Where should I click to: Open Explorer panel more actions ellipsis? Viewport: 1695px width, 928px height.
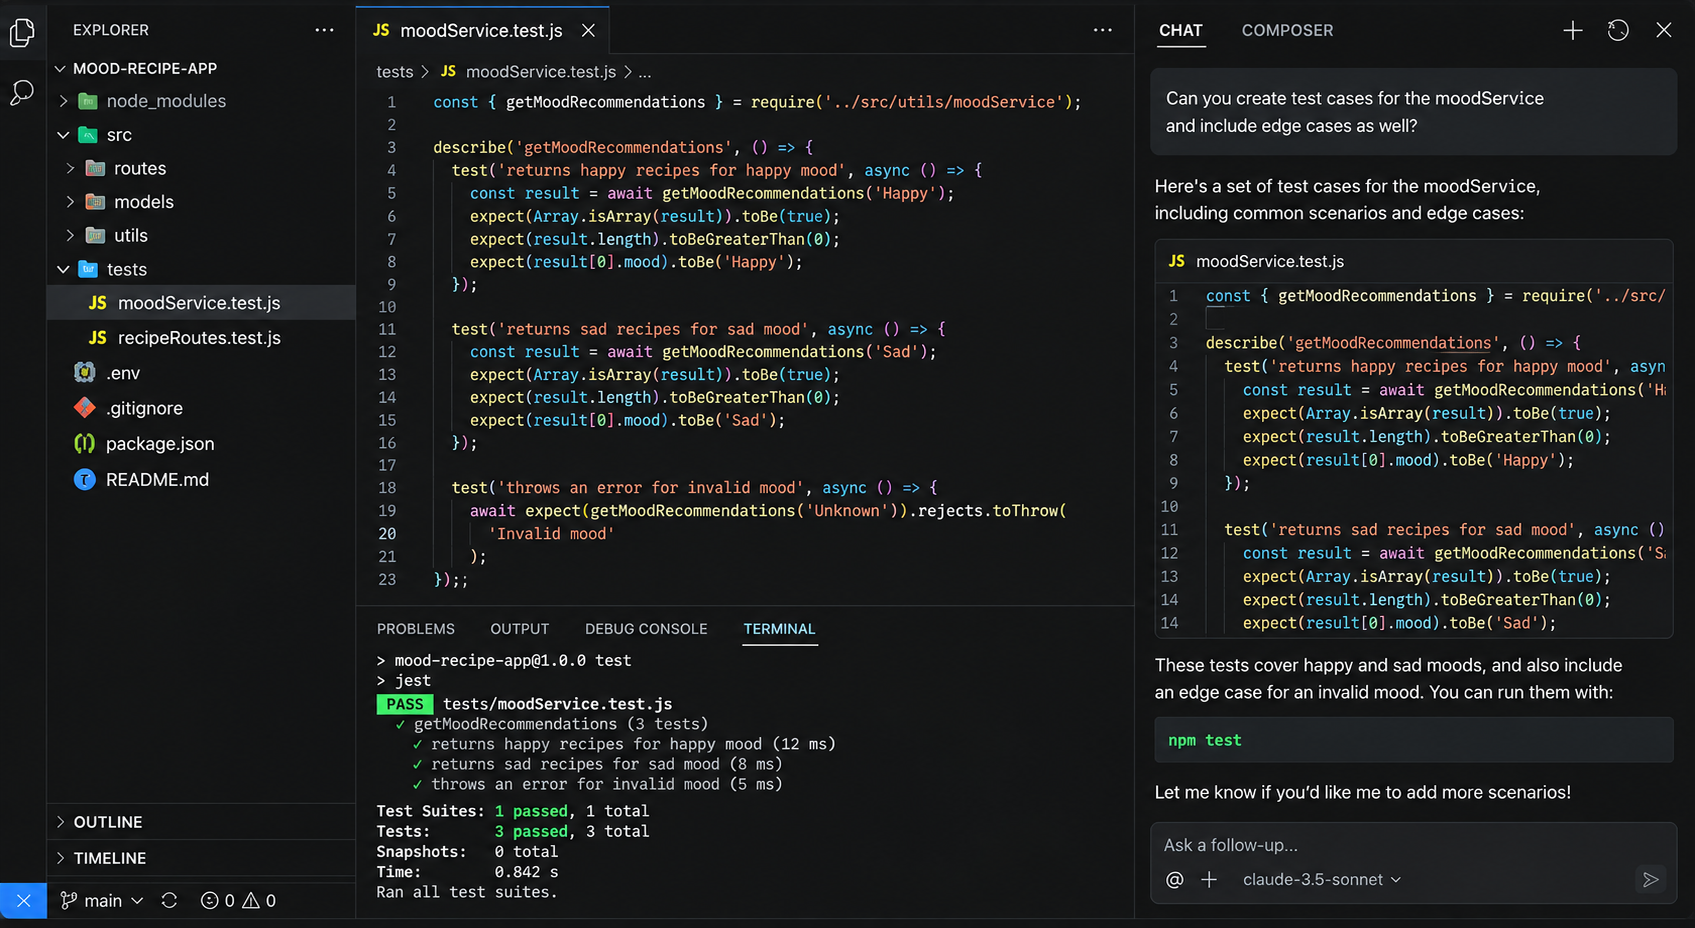pos(324,30)
